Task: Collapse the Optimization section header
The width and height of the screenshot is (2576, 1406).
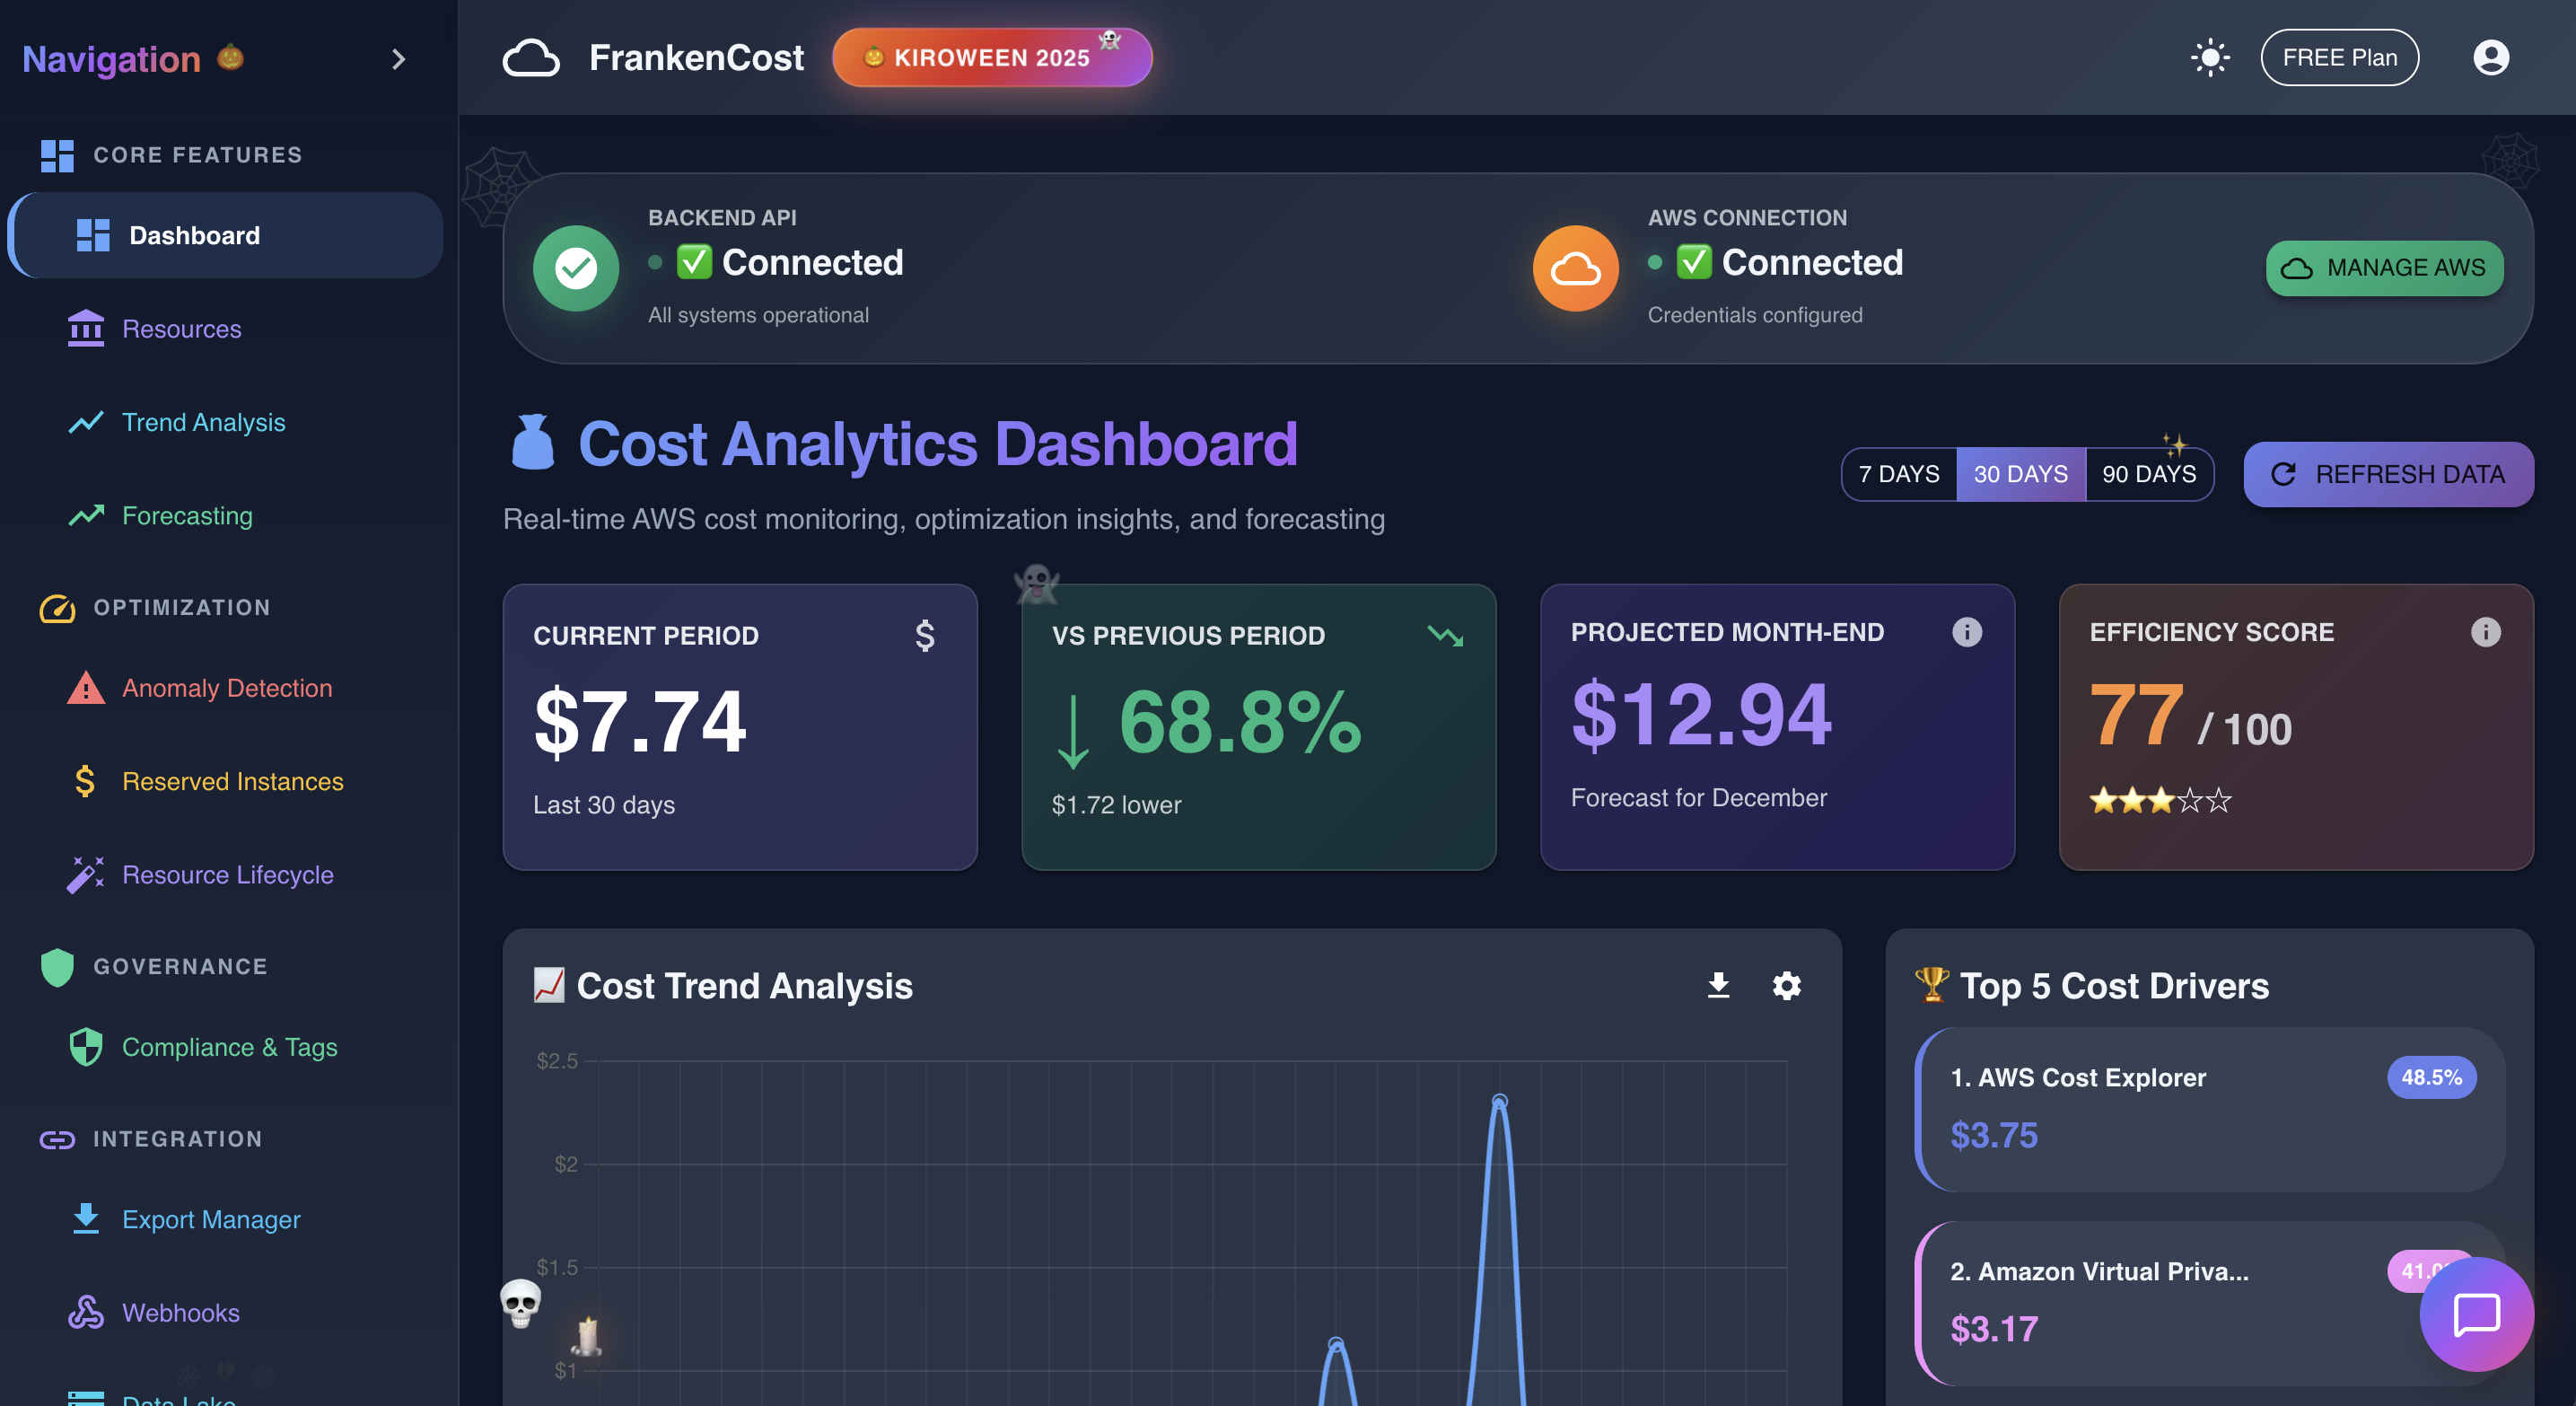Action: point(181,607)
